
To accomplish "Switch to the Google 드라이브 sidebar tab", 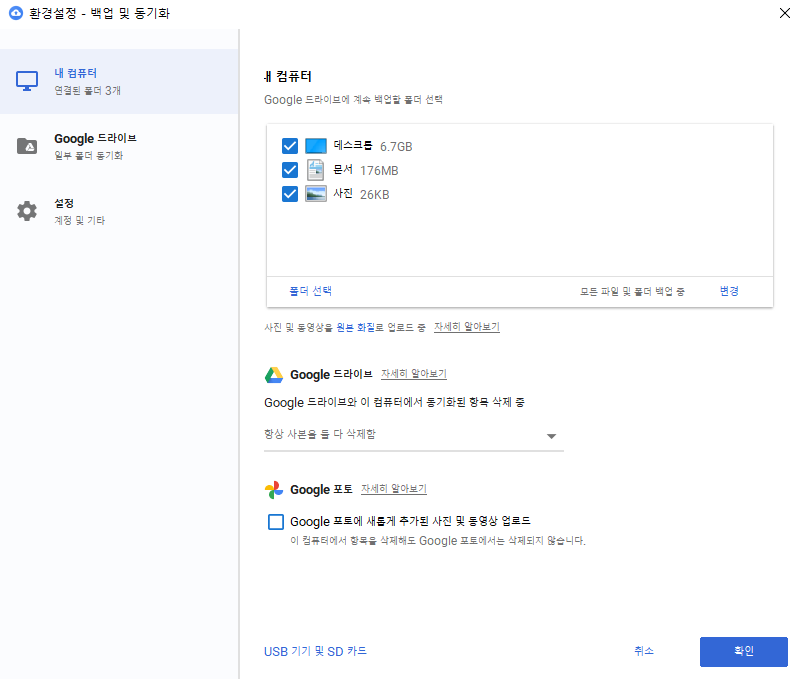I will point(119,146).
